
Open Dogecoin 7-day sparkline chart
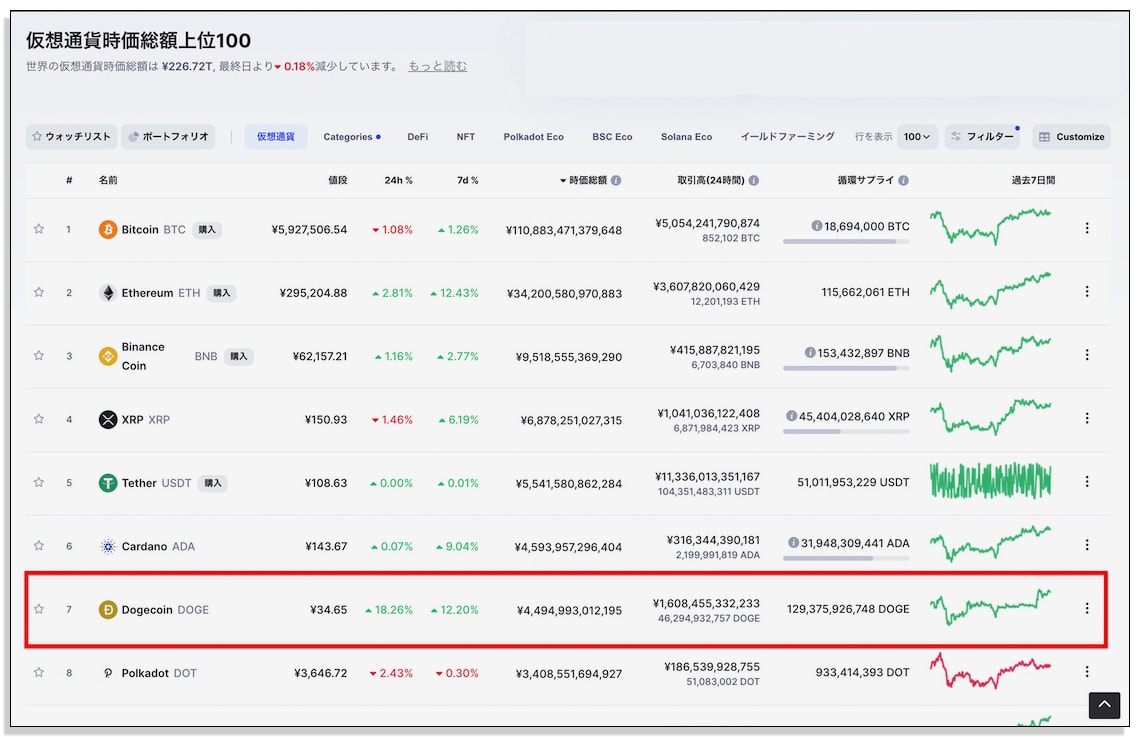pyautogui.click(x=990, y=608)
